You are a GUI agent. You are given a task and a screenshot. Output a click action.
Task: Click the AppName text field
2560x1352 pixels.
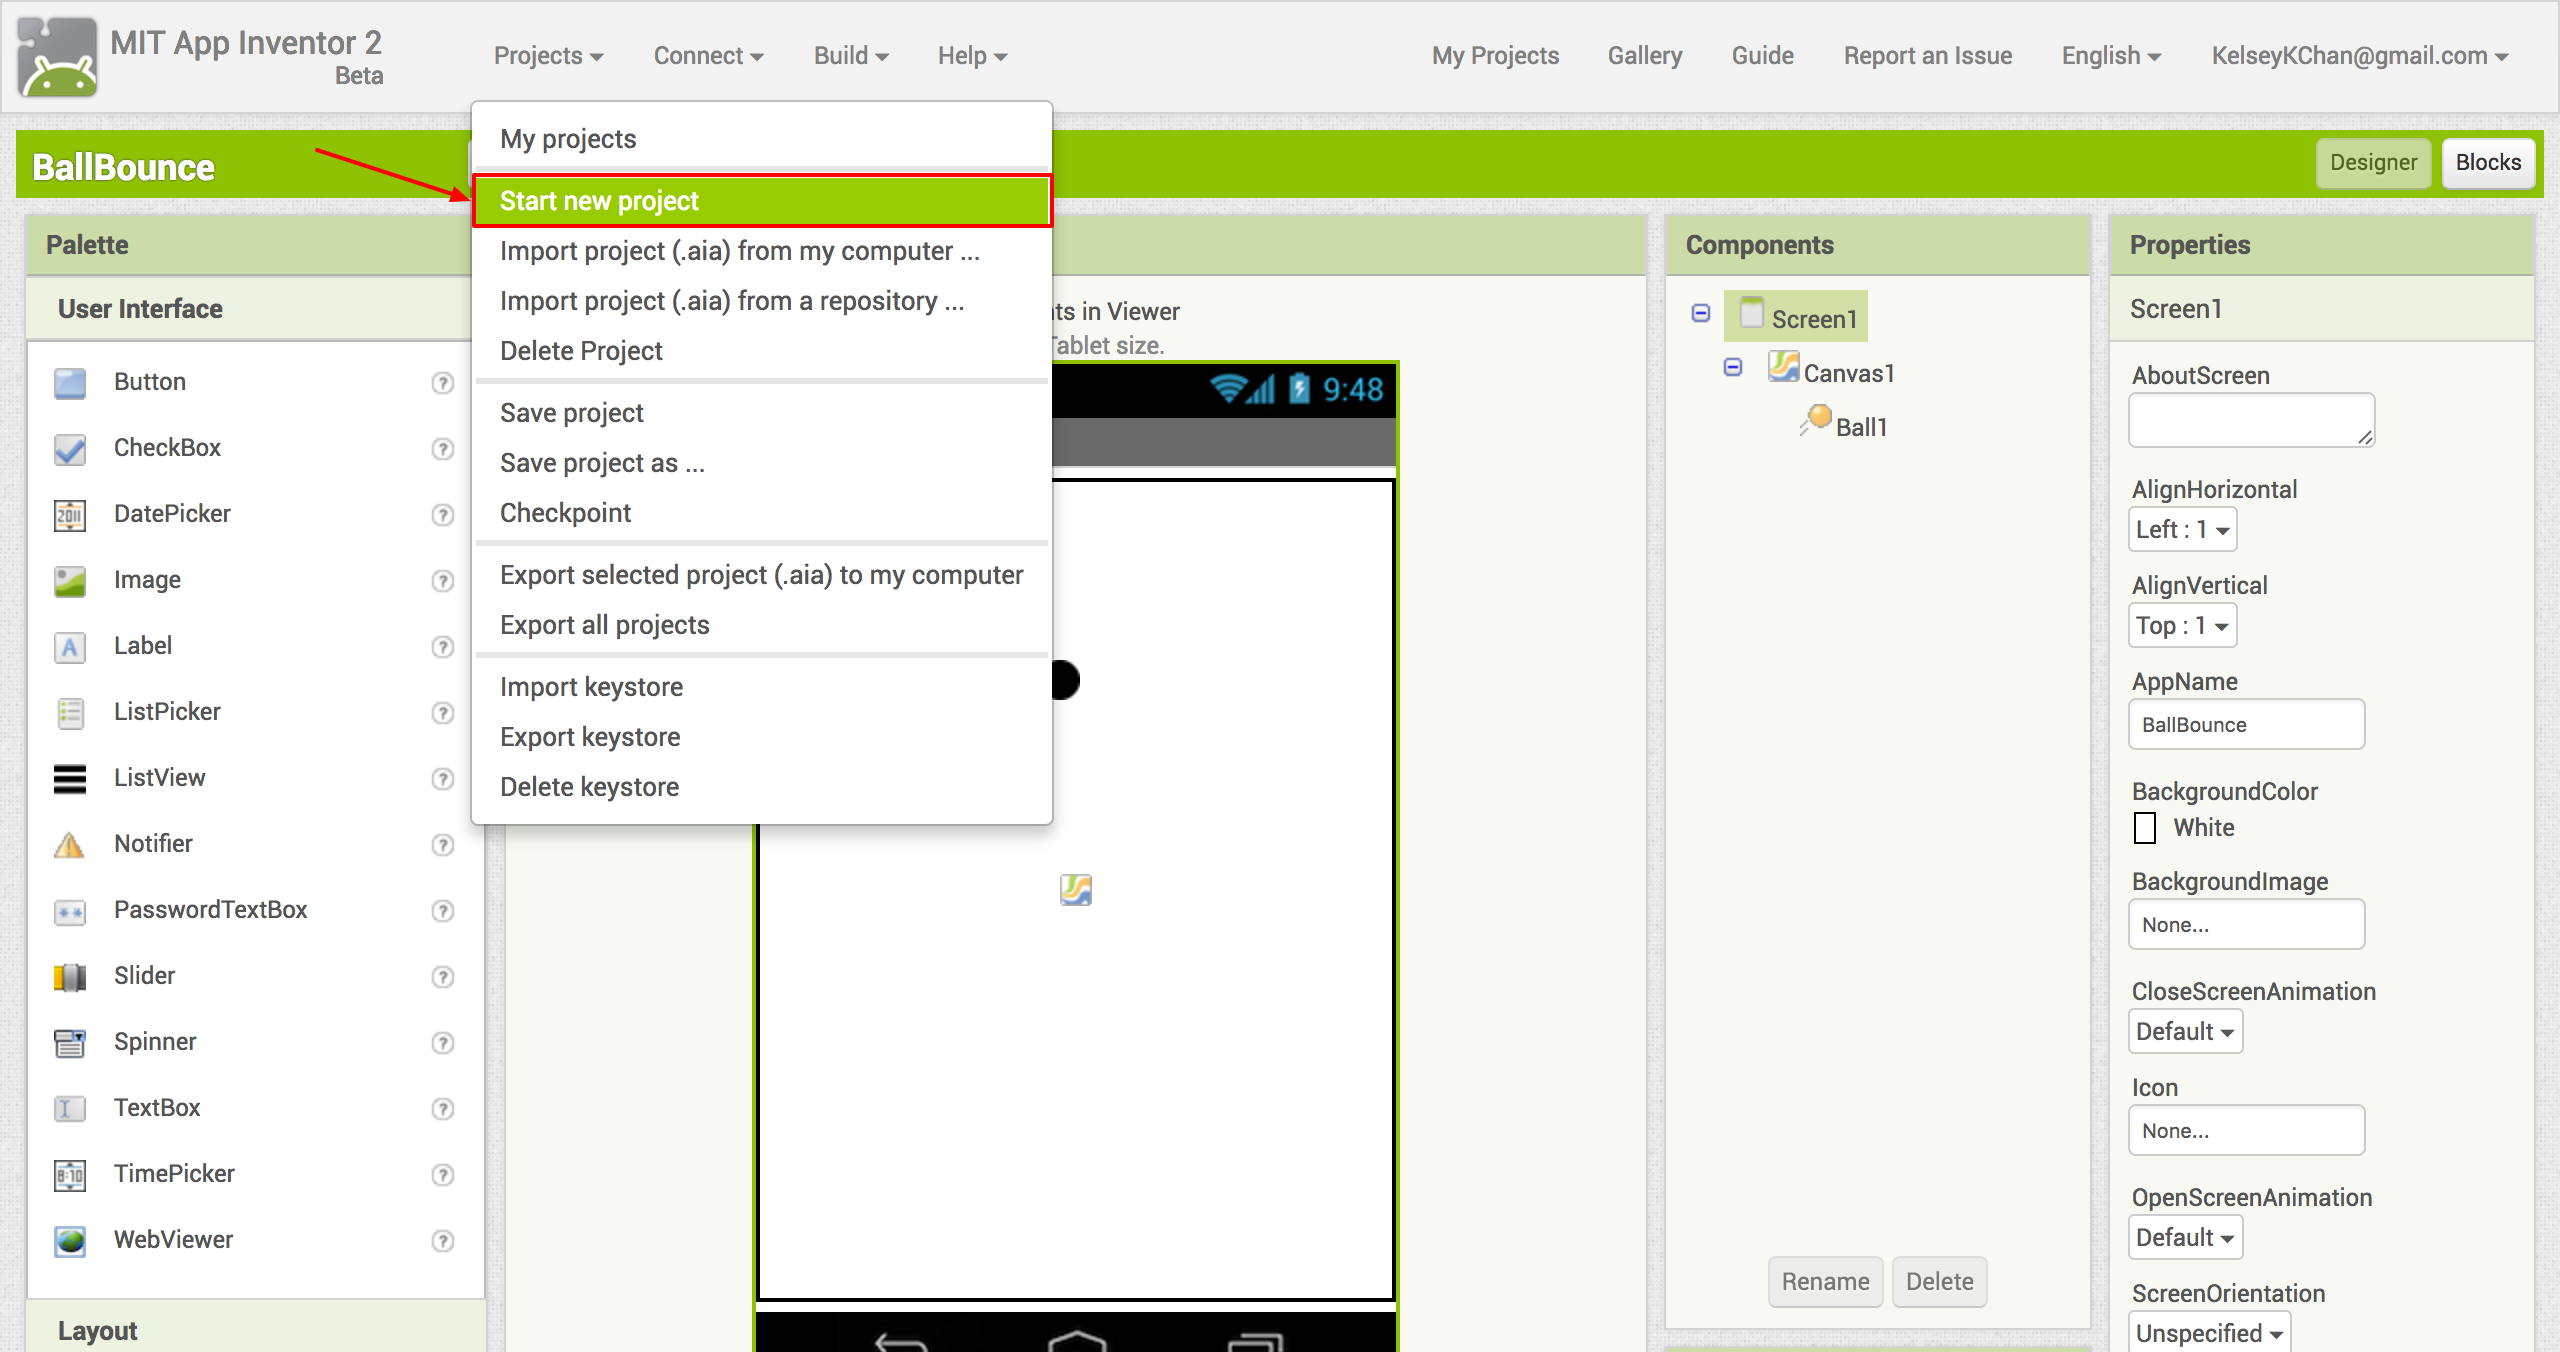click(x=2246, y=725)
